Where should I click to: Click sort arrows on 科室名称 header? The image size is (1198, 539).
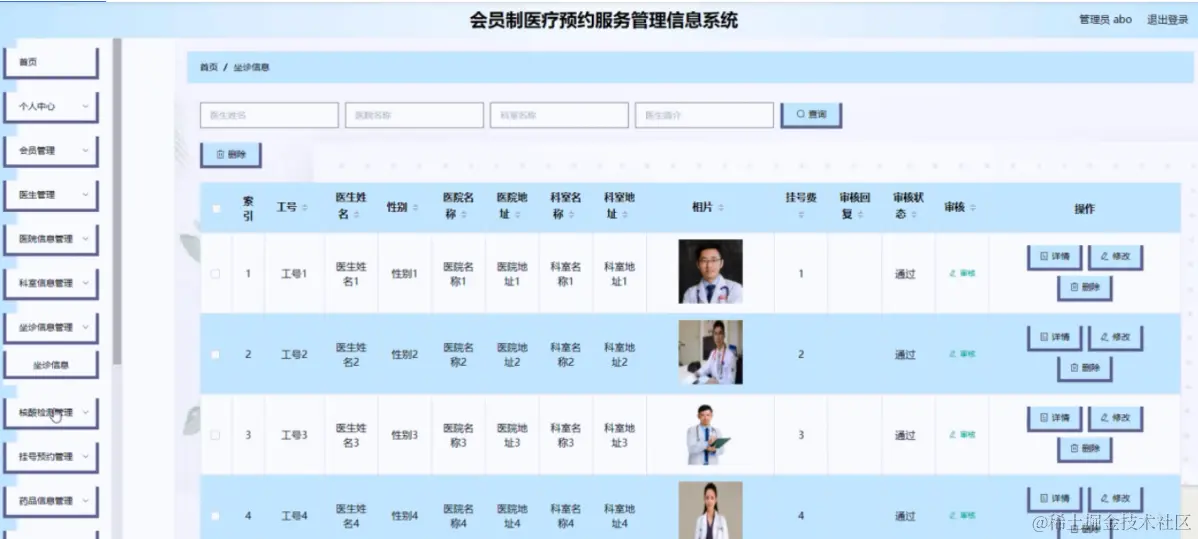coord(573,216)
